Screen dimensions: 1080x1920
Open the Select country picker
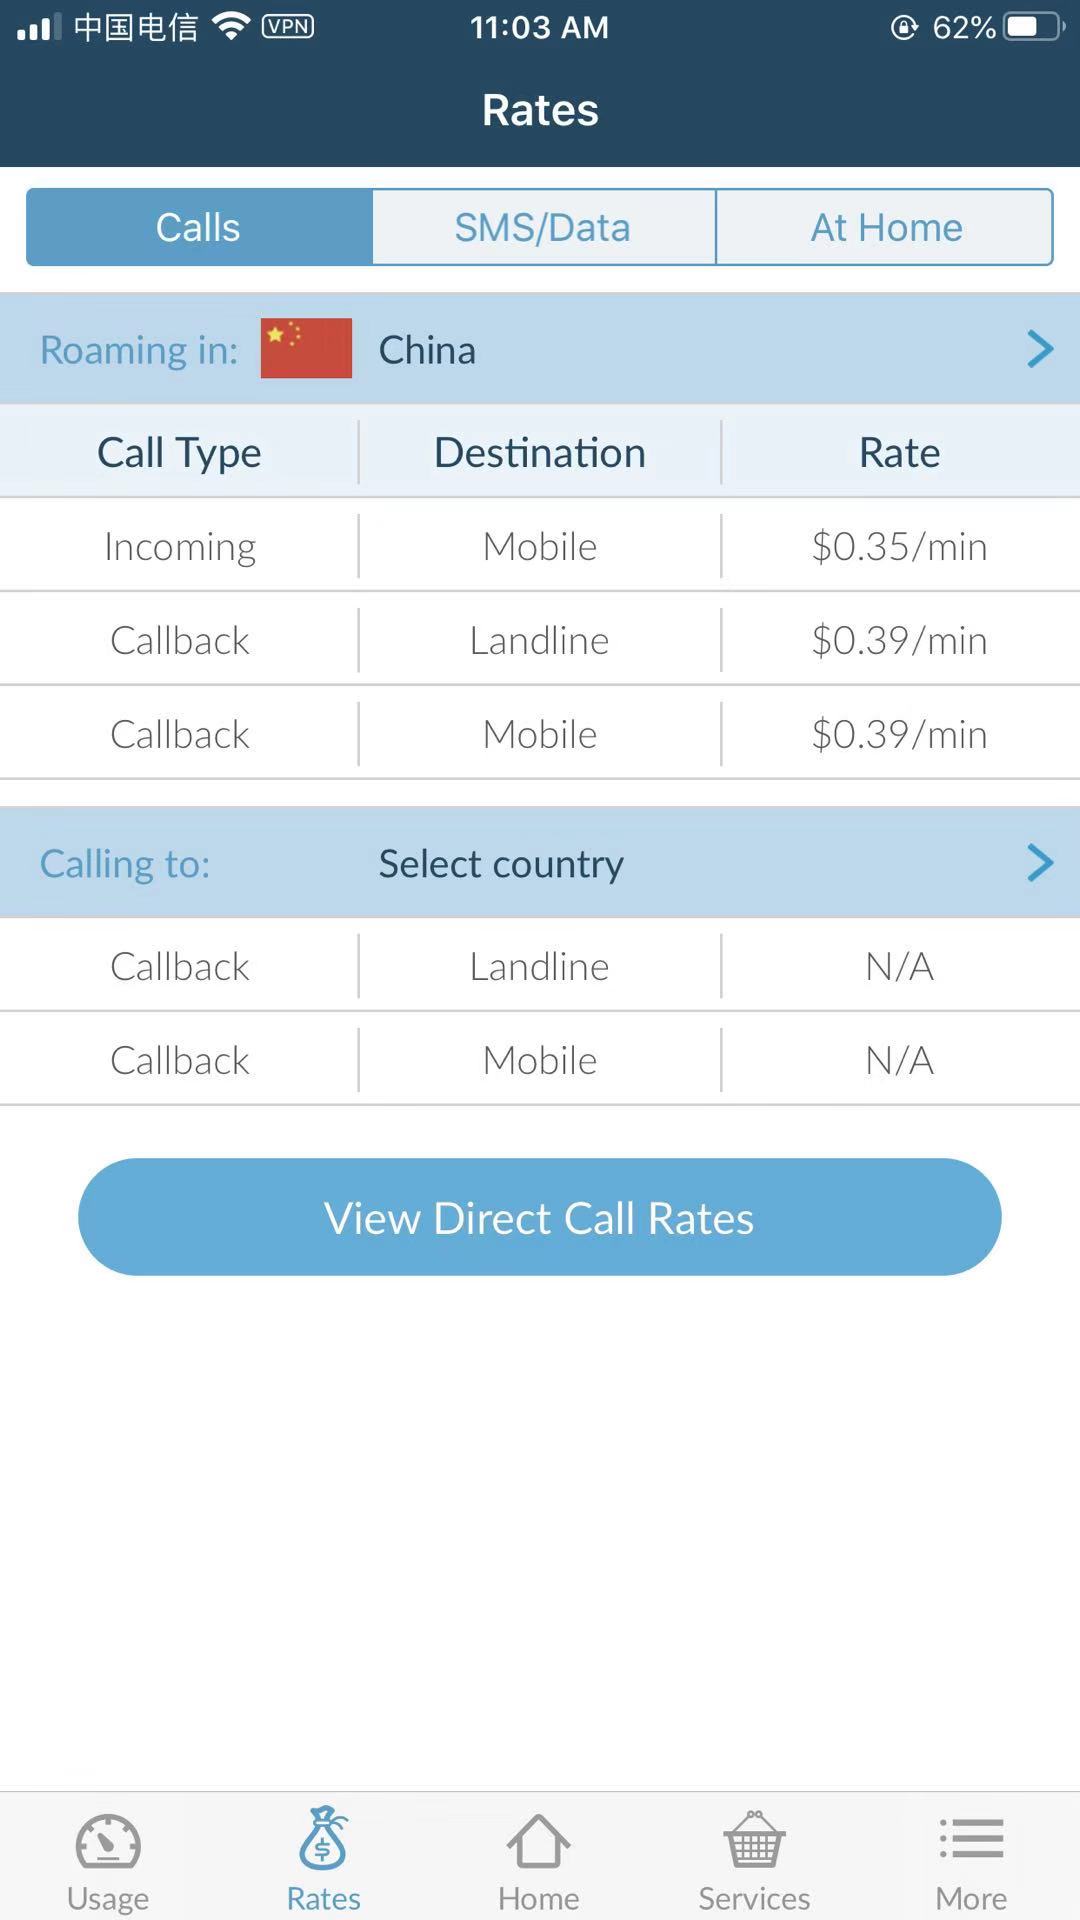pyautogui.click(x=501, y=864)
